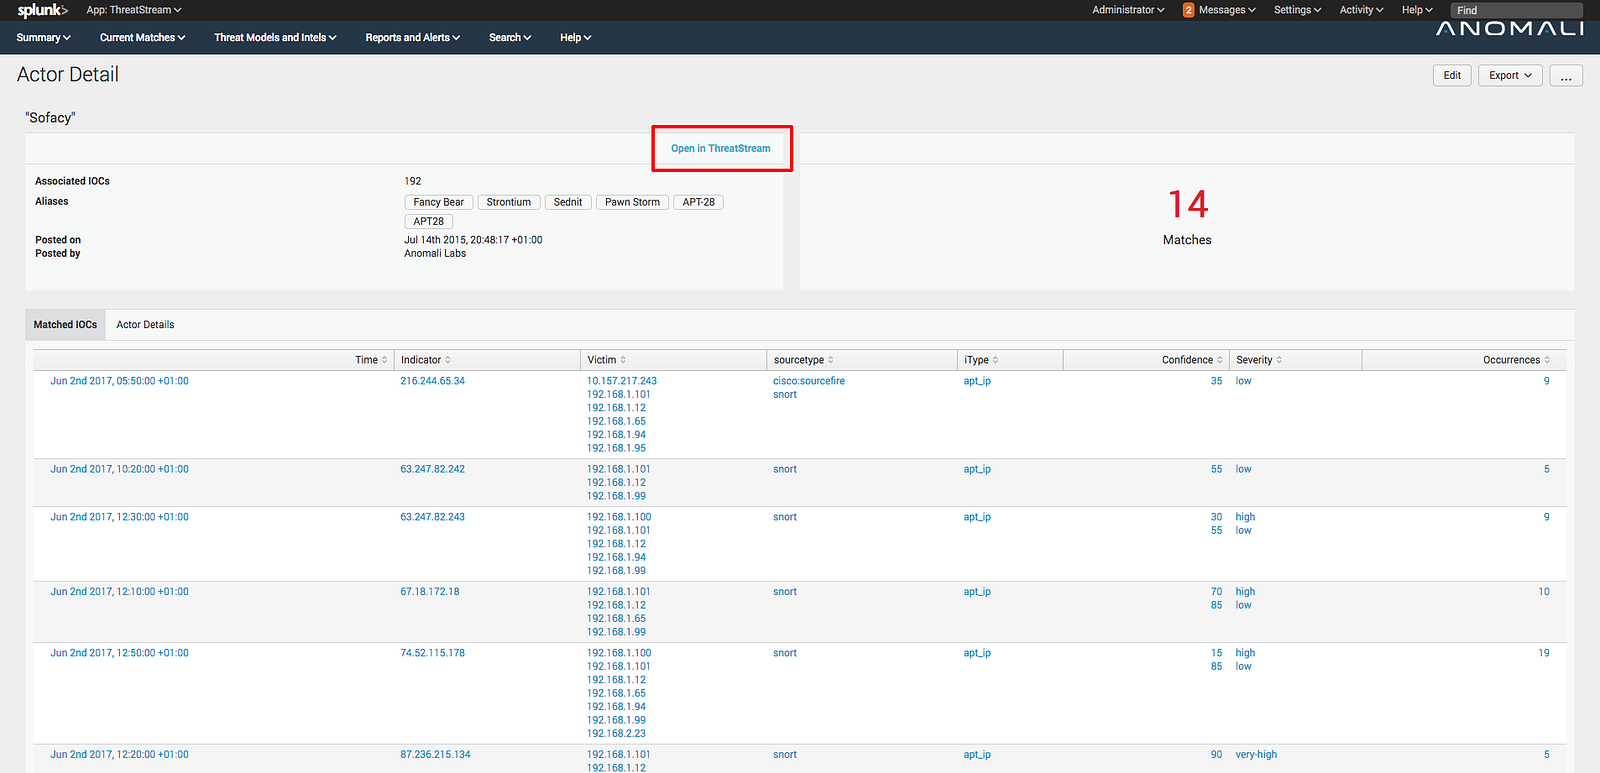Click apt_ip iType in 67.18.172.18 row

(x=977, y=592)
